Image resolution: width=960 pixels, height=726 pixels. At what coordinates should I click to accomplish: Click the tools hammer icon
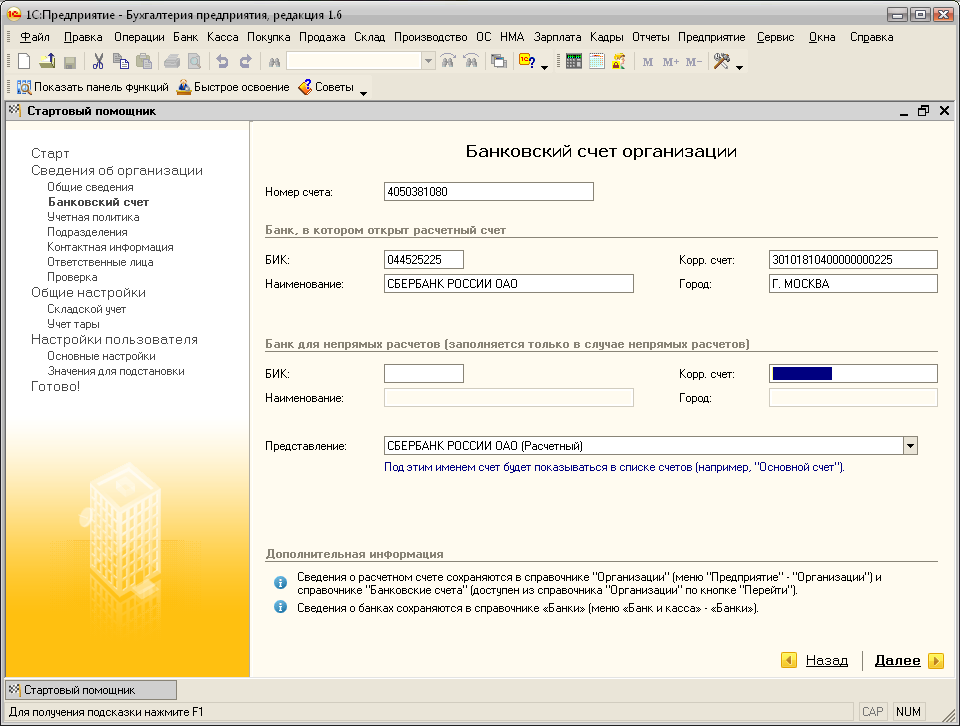click(x=722, y=61)
